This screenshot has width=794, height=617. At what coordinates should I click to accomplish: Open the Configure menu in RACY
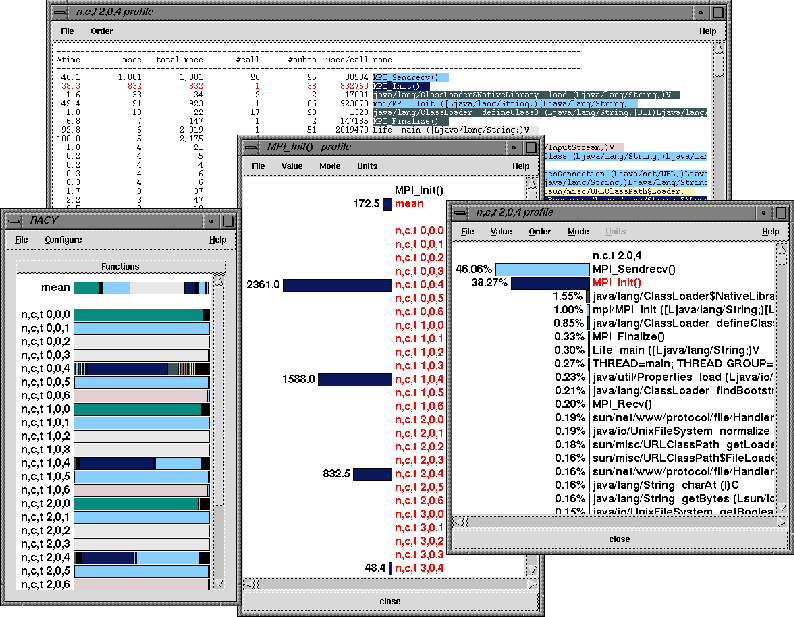[x=63, y=240]
